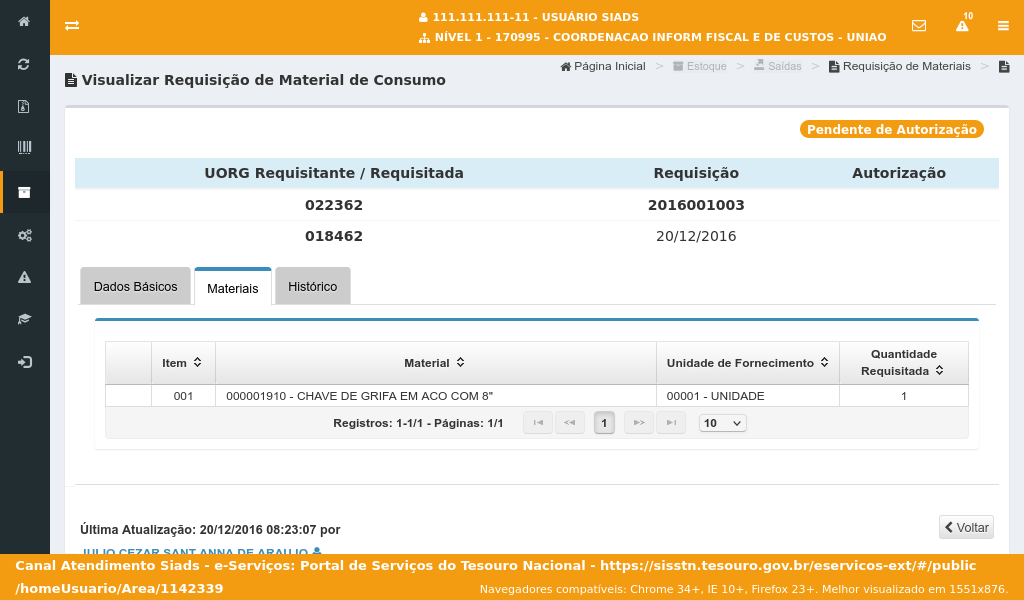
Task: Switch to Histórico tab
Action: [x=313, y=286]
